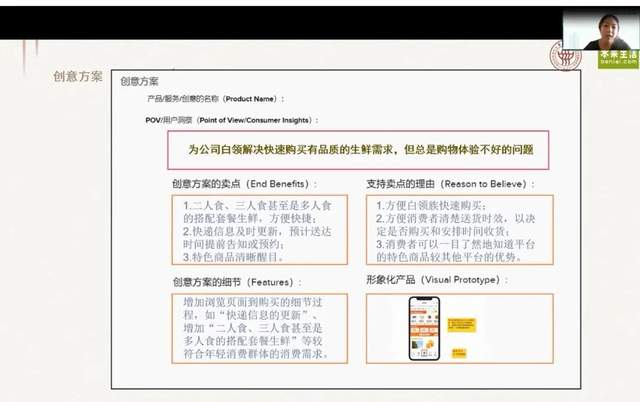Click the upper yellow callout beside the phone
The height and width of the screenshot is (402, 640).
[461, 325]
